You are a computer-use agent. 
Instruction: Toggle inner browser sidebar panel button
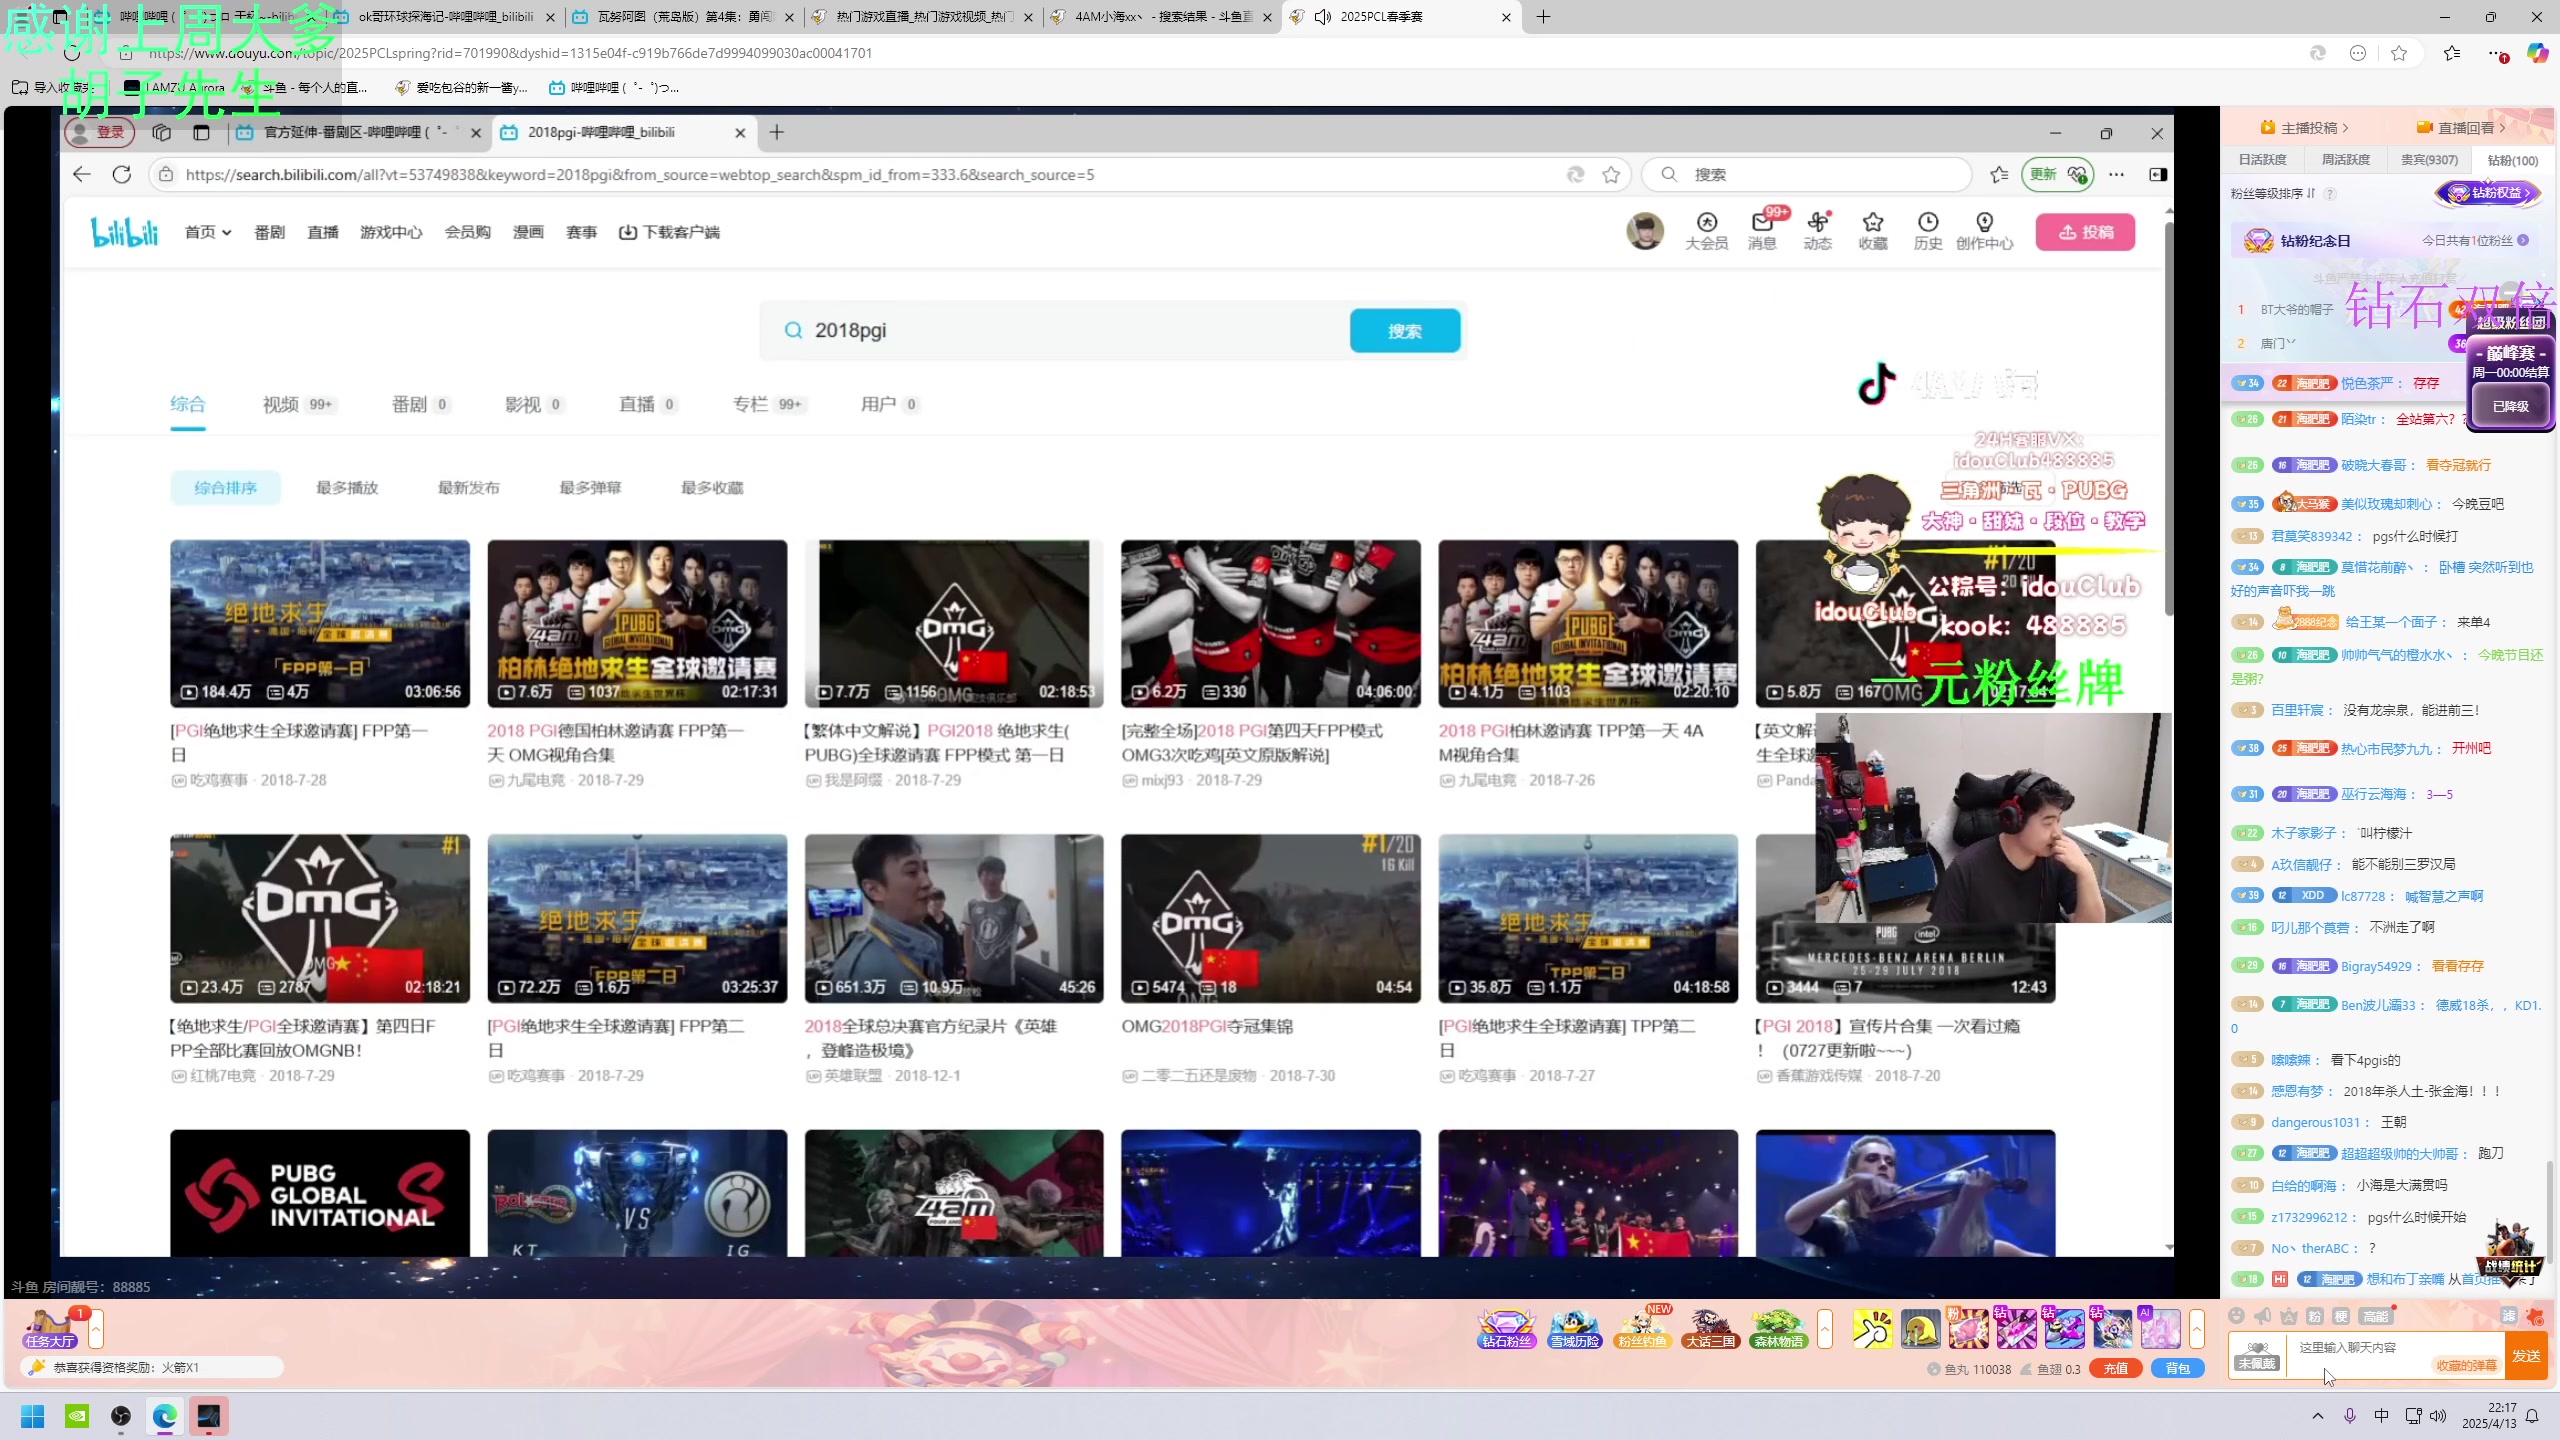pyautogui.click(x=2158, y=174)
